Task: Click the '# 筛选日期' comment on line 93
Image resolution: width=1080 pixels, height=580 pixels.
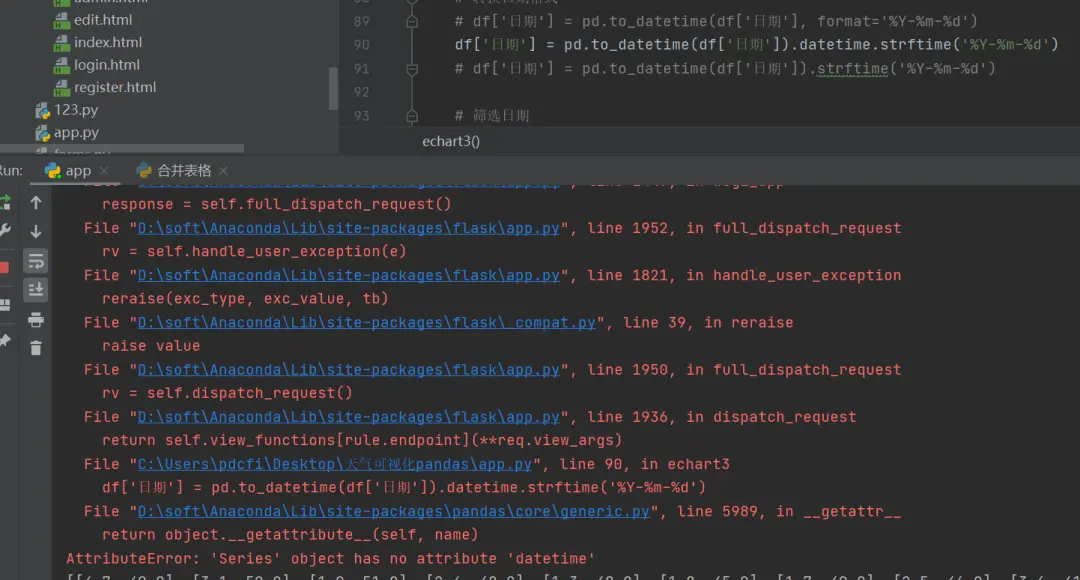Action: point(492,116)
